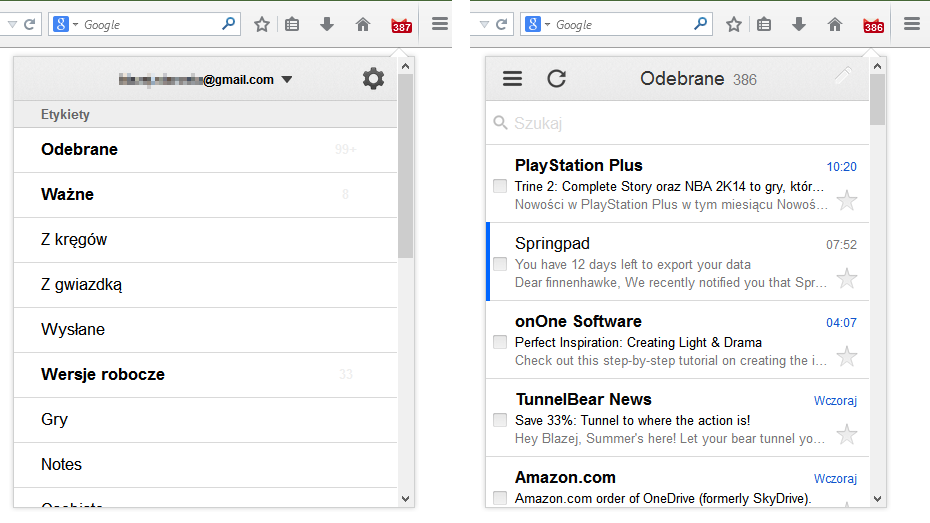Screen dimensions: 930x523
Task: Open Gmail settings gear in left panel
Action: pos(373,79)
